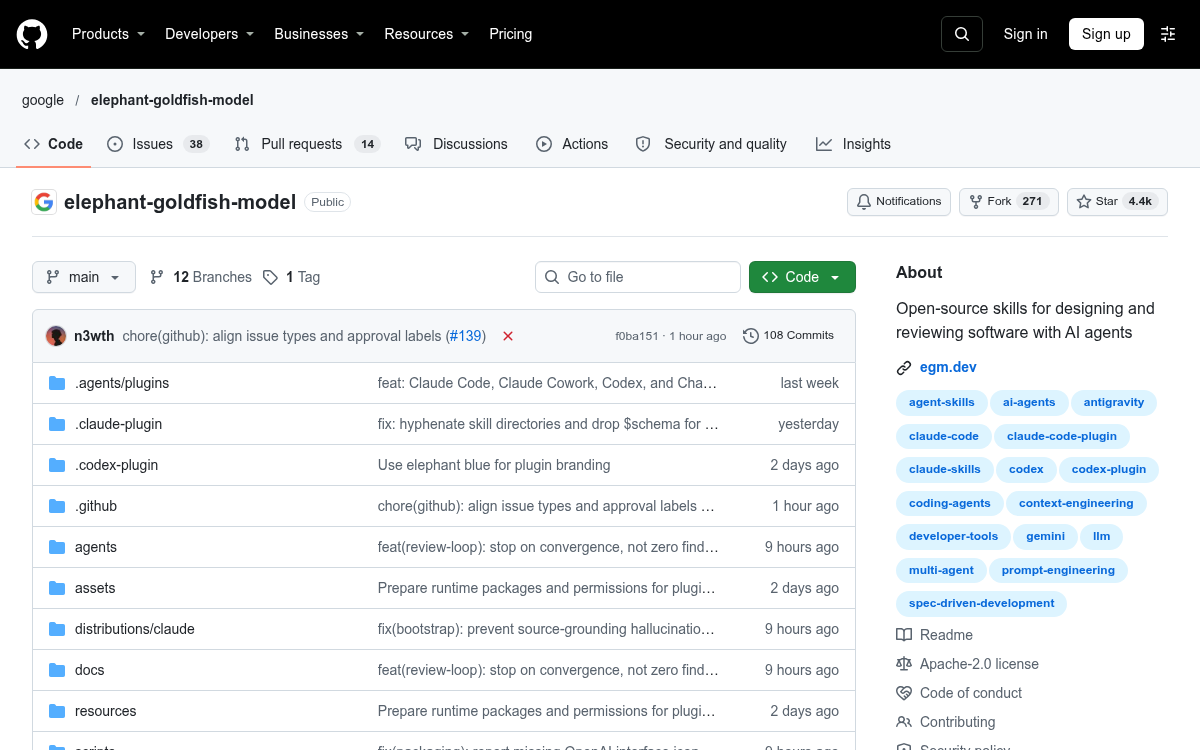Click the folder icon beside distributions/claude
Image resolution: width=1200 pixels, height=750 pixels.
(x=57, y=629)
